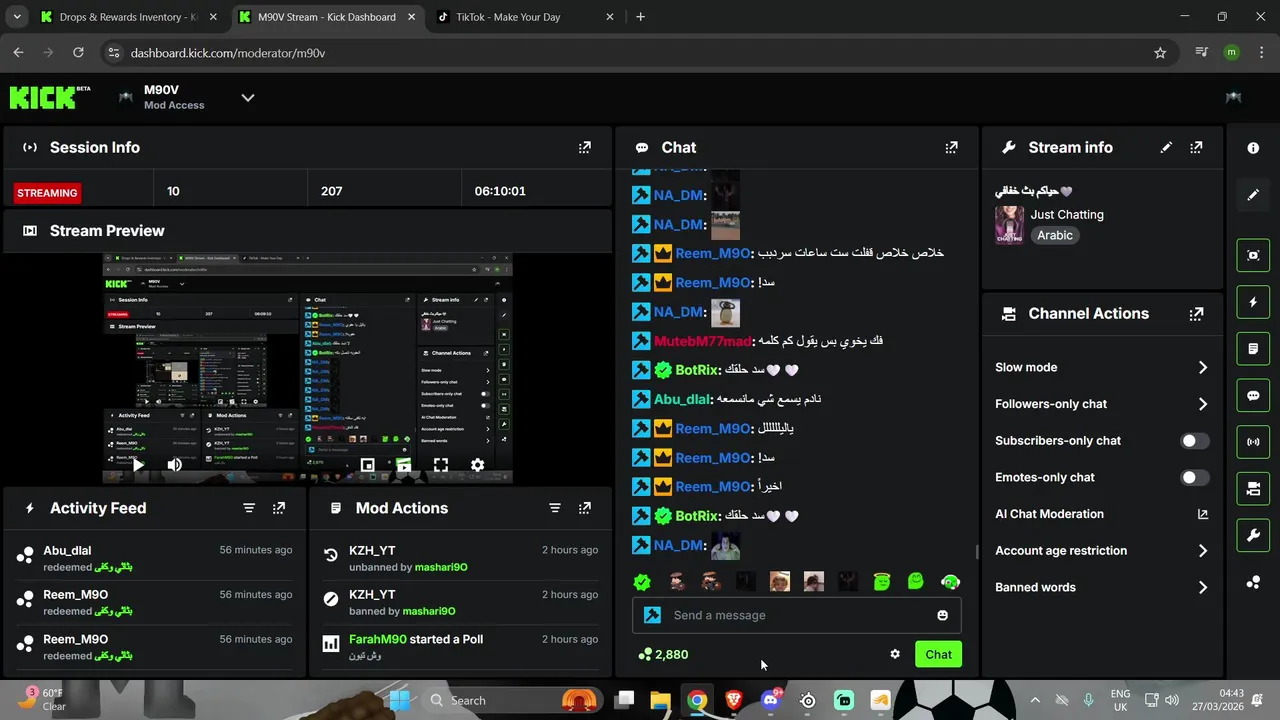Toggle Subscribers-only chat switch
1280x720 pixels.
(1195, 441)
